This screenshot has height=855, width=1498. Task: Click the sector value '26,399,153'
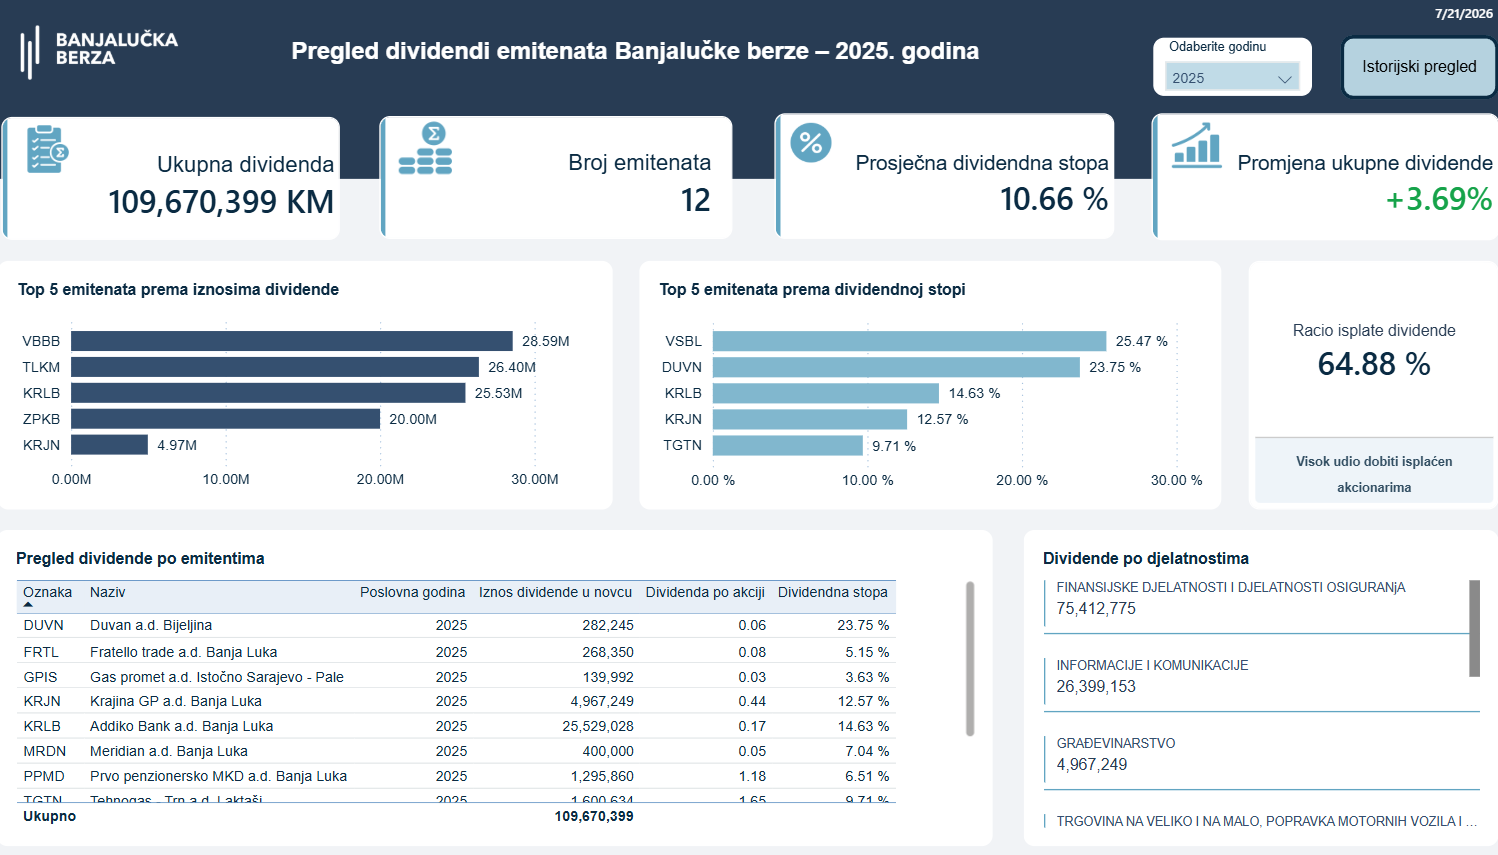coord(1096,687)
